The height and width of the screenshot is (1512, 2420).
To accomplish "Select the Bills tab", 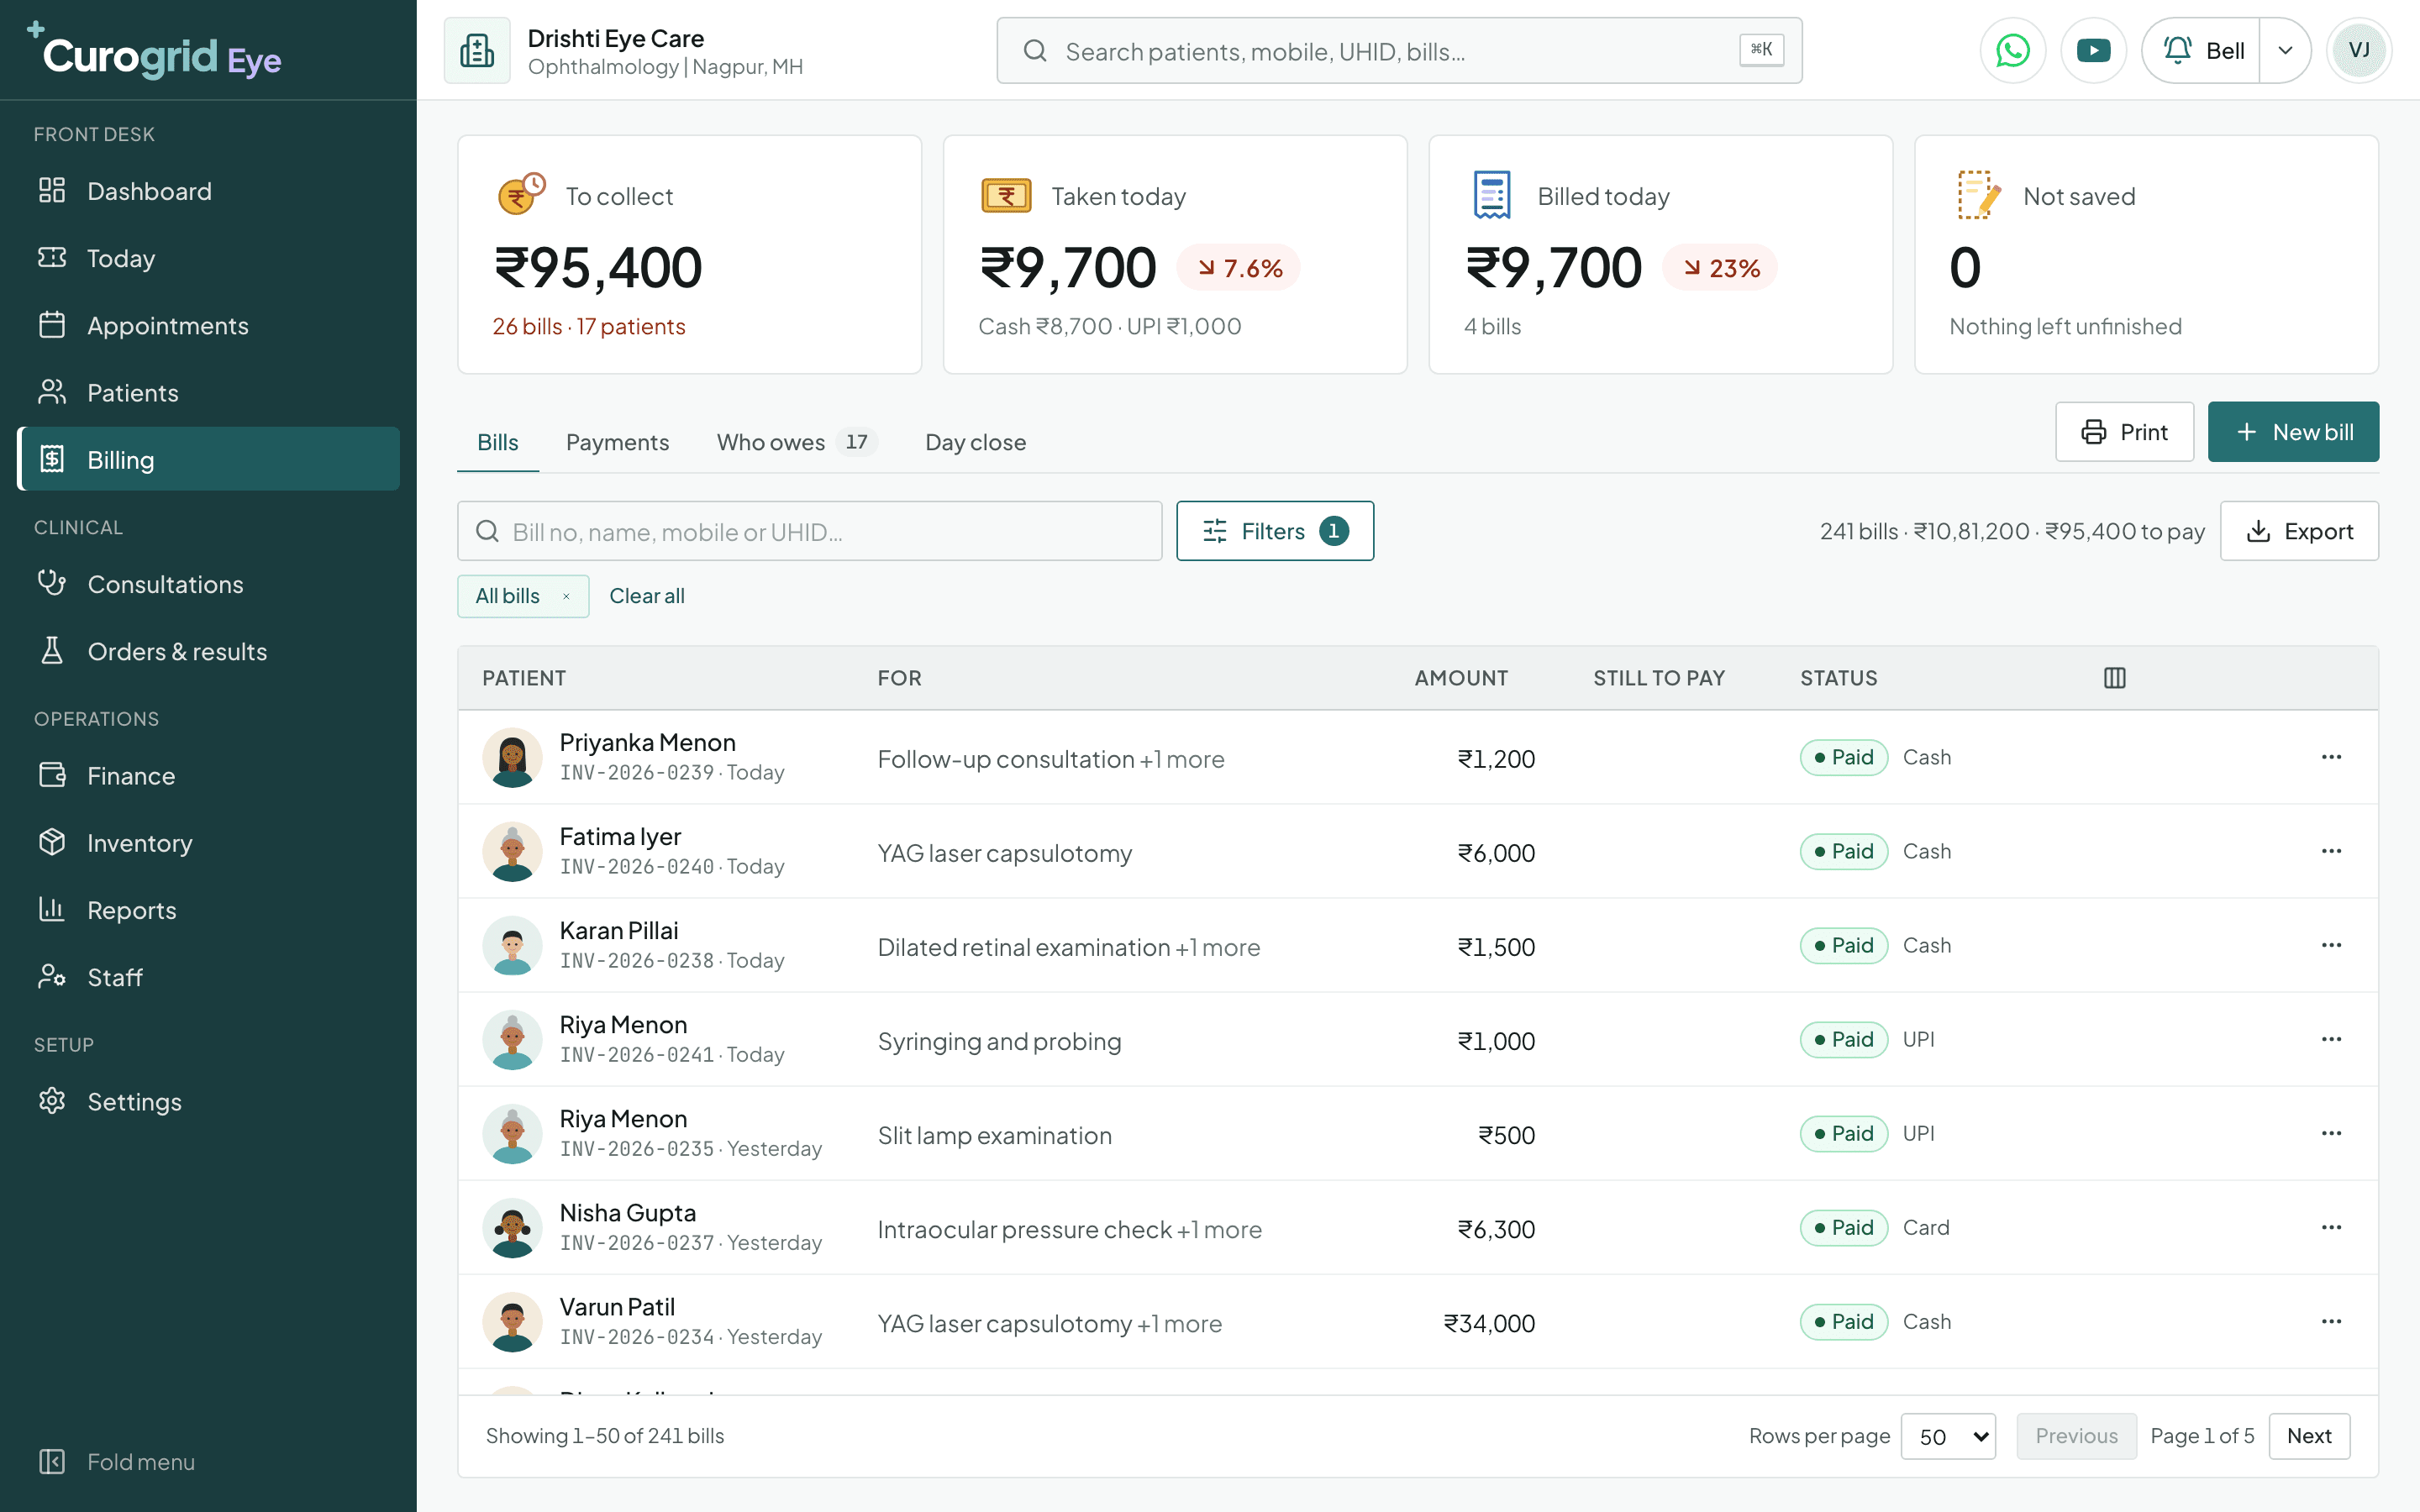I will click(497, 442).
